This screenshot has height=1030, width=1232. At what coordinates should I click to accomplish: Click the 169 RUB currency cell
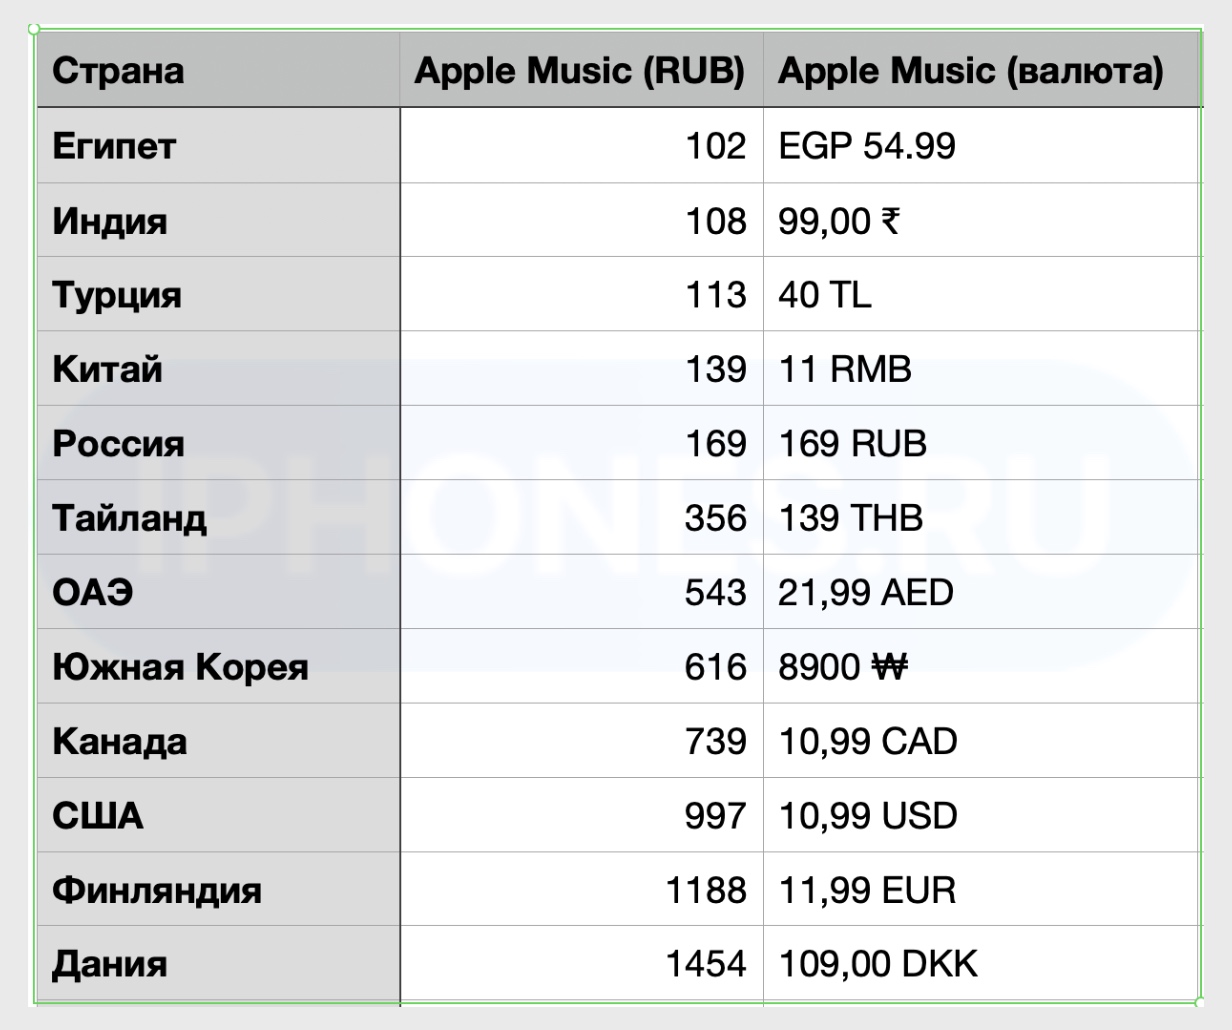[852, 444]
